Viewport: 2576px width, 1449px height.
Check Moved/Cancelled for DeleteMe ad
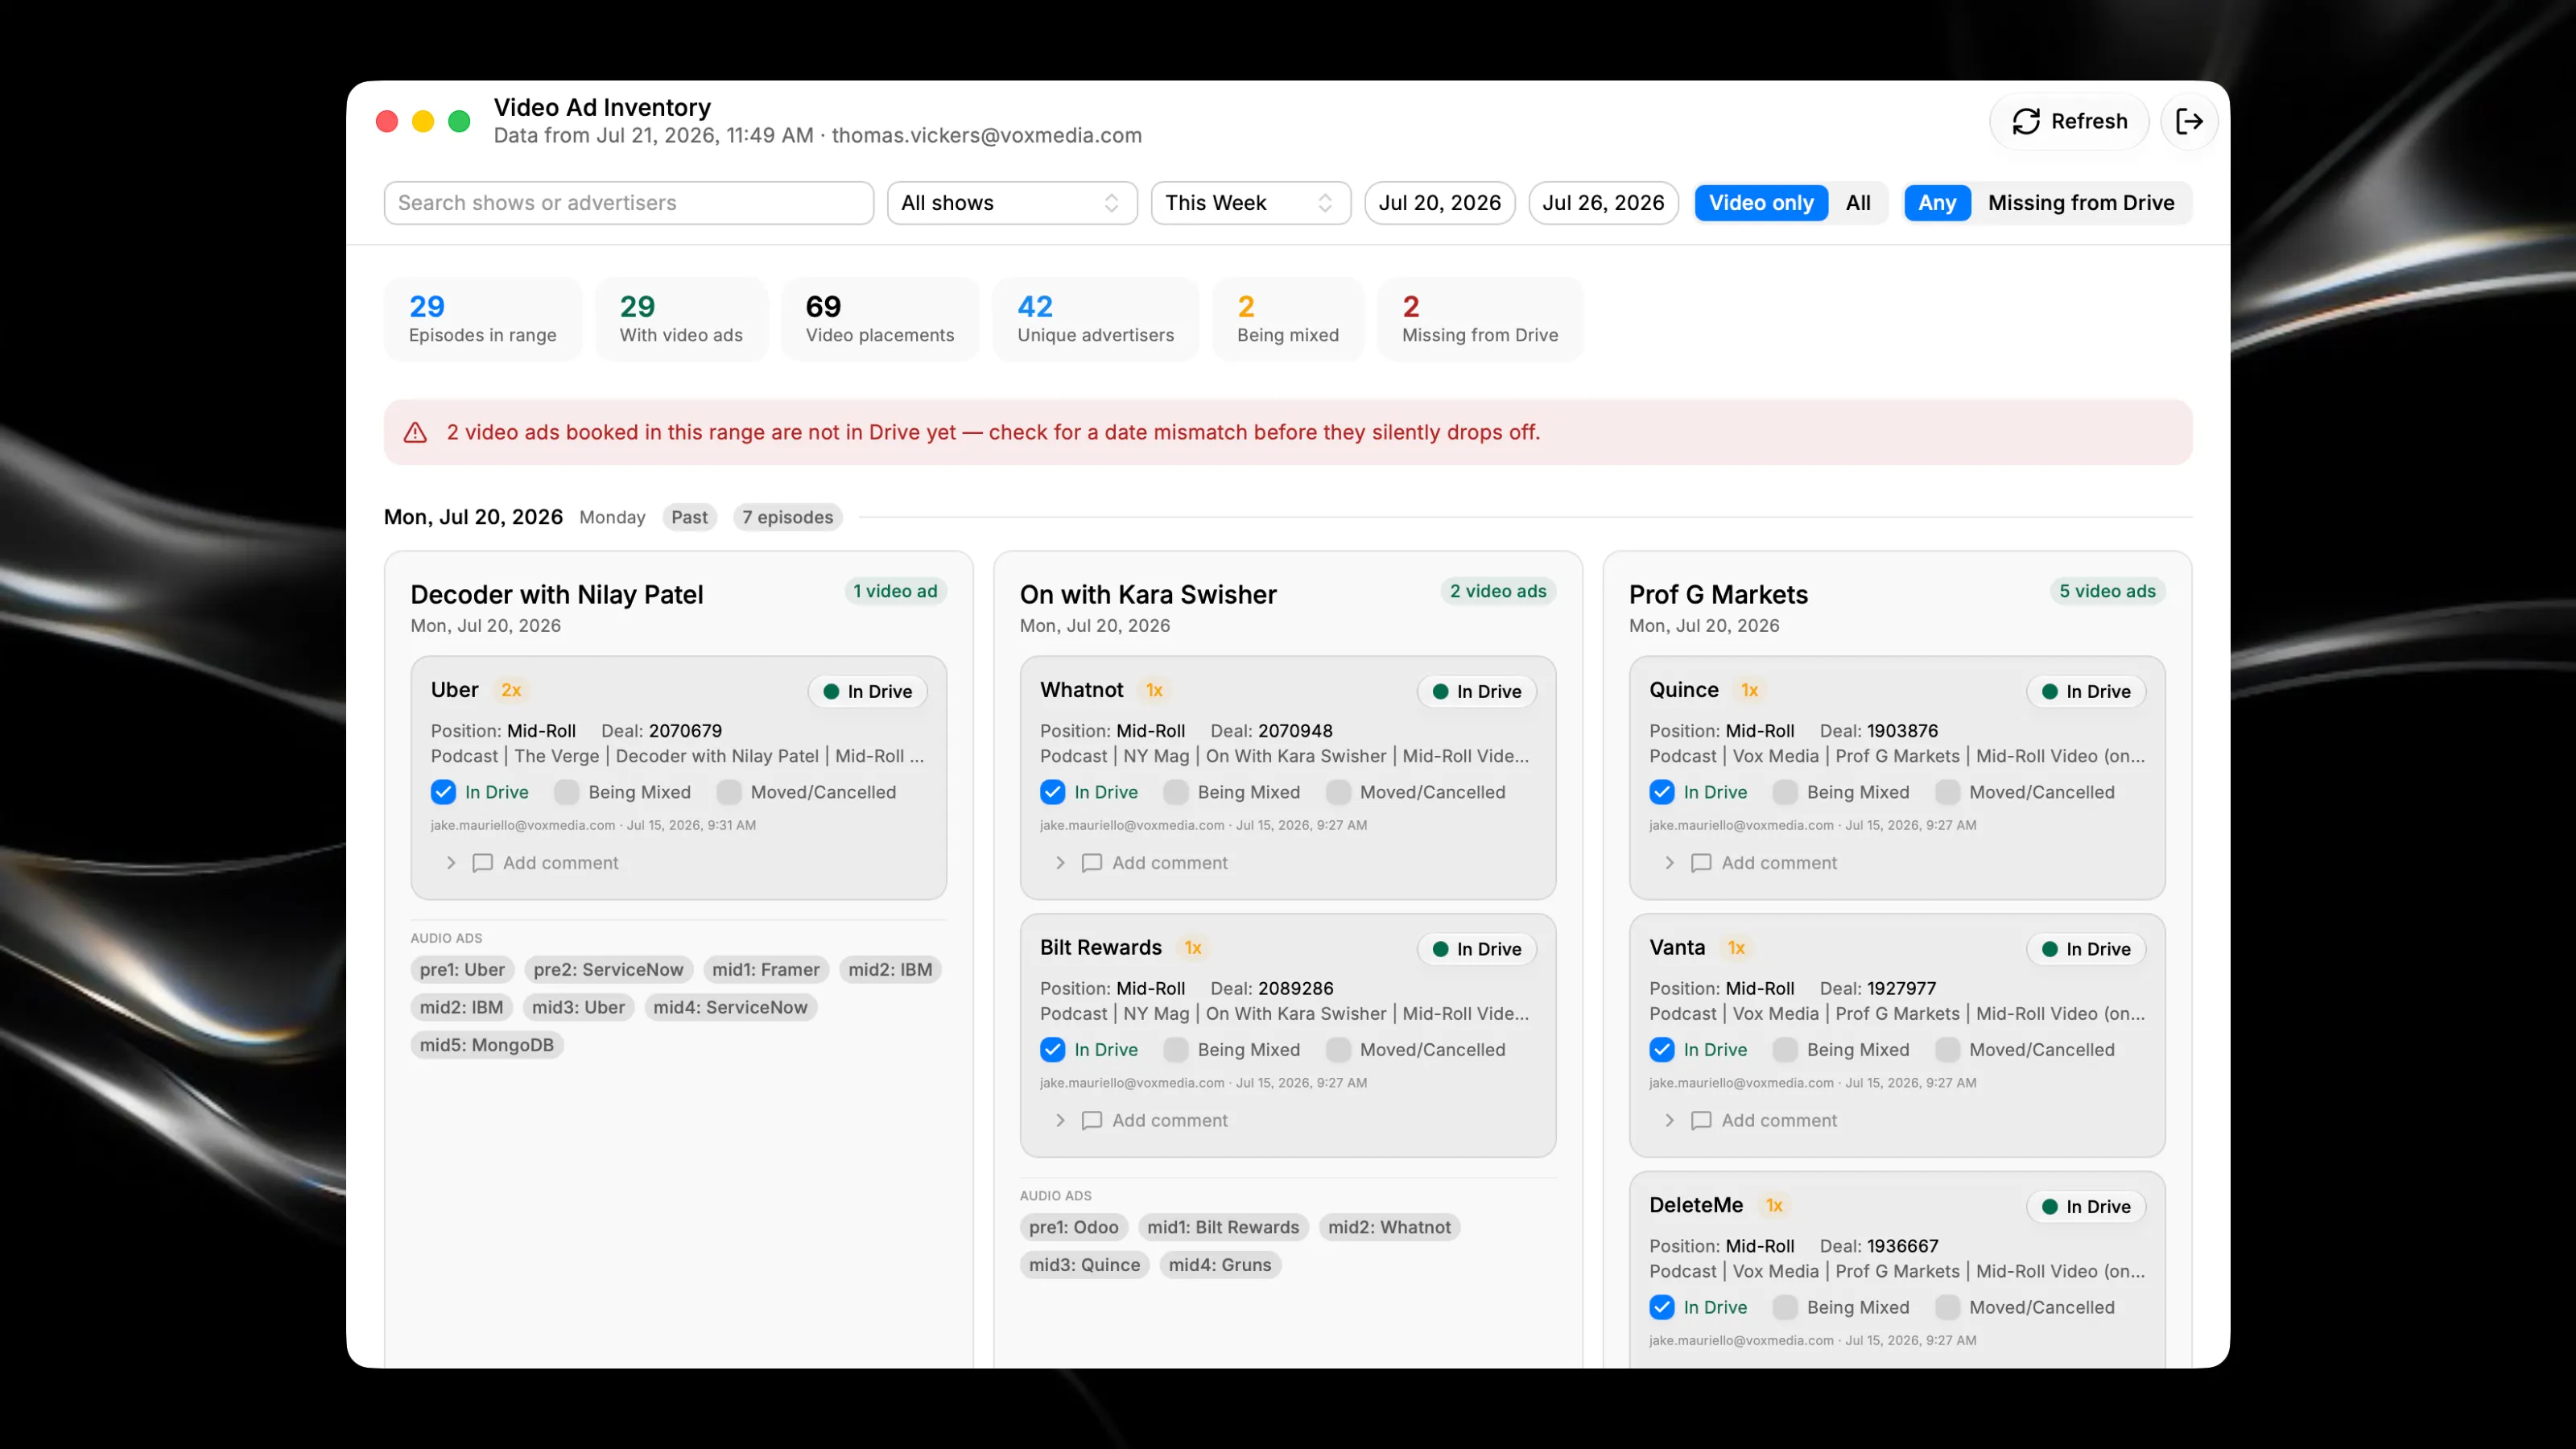click(1947, 1308)
